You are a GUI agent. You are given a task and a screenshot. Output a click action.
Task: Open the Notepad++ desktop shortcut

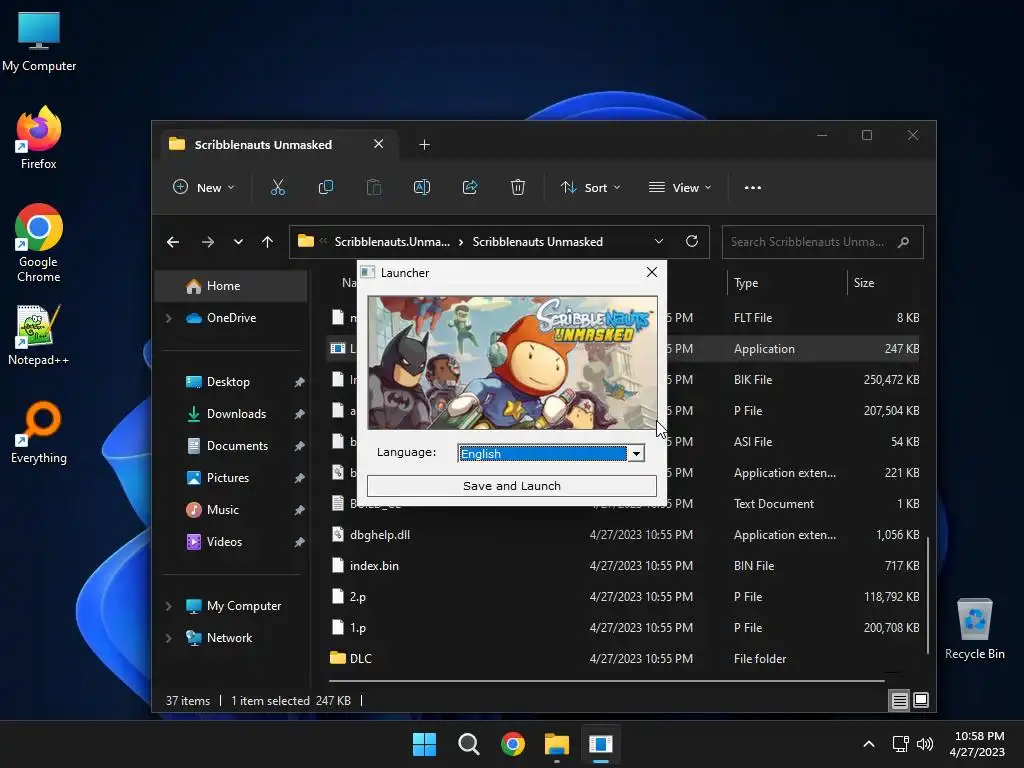[39, 334]
